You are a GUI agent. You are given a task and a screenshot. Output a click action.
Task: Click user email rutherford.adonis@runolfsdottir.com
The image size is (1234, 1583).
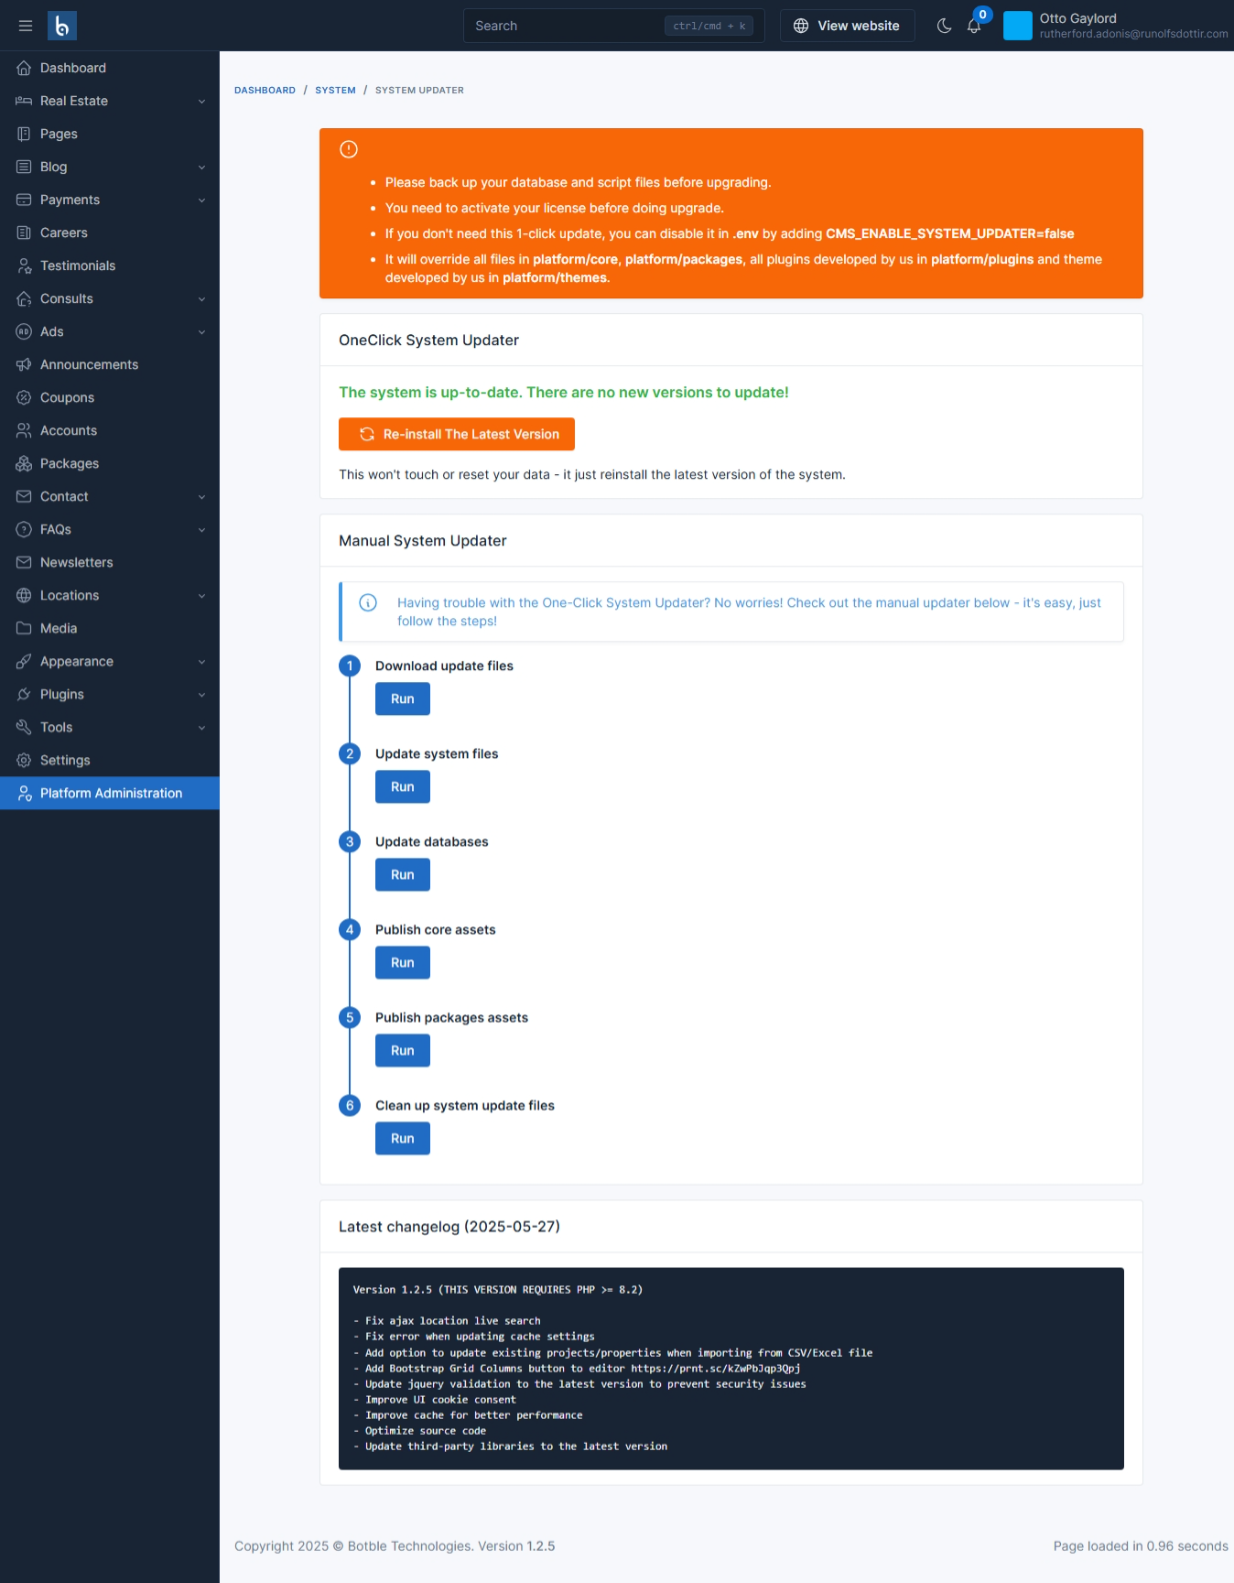coord(1133,34)
